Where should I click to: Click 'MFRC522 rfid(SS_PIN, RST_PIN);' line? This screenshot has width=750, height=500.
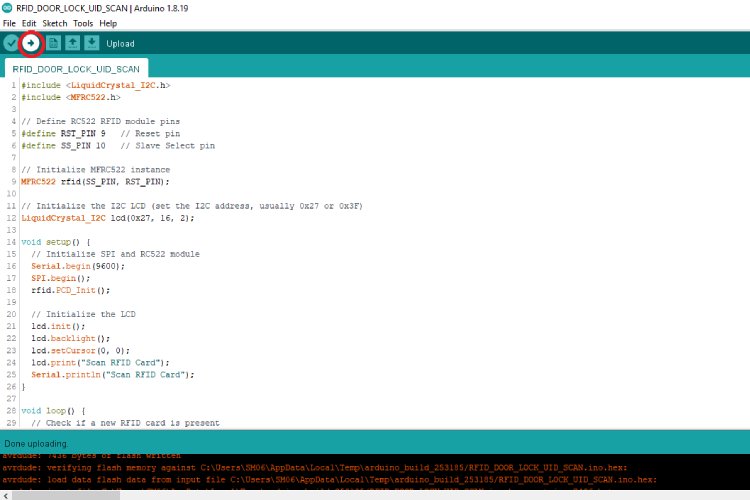[95, 182]
